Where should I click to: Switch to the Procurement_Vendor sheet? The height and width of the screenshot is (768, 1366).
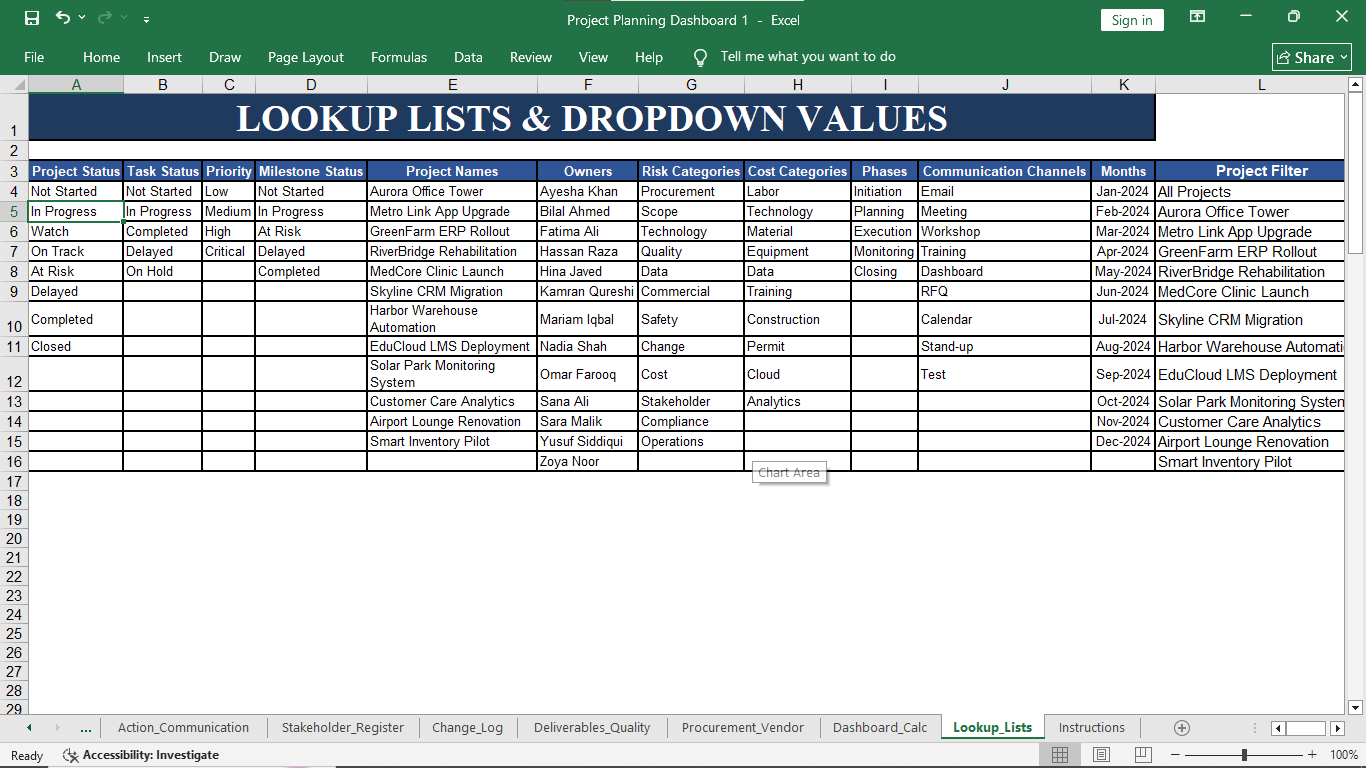coord(743,728)
